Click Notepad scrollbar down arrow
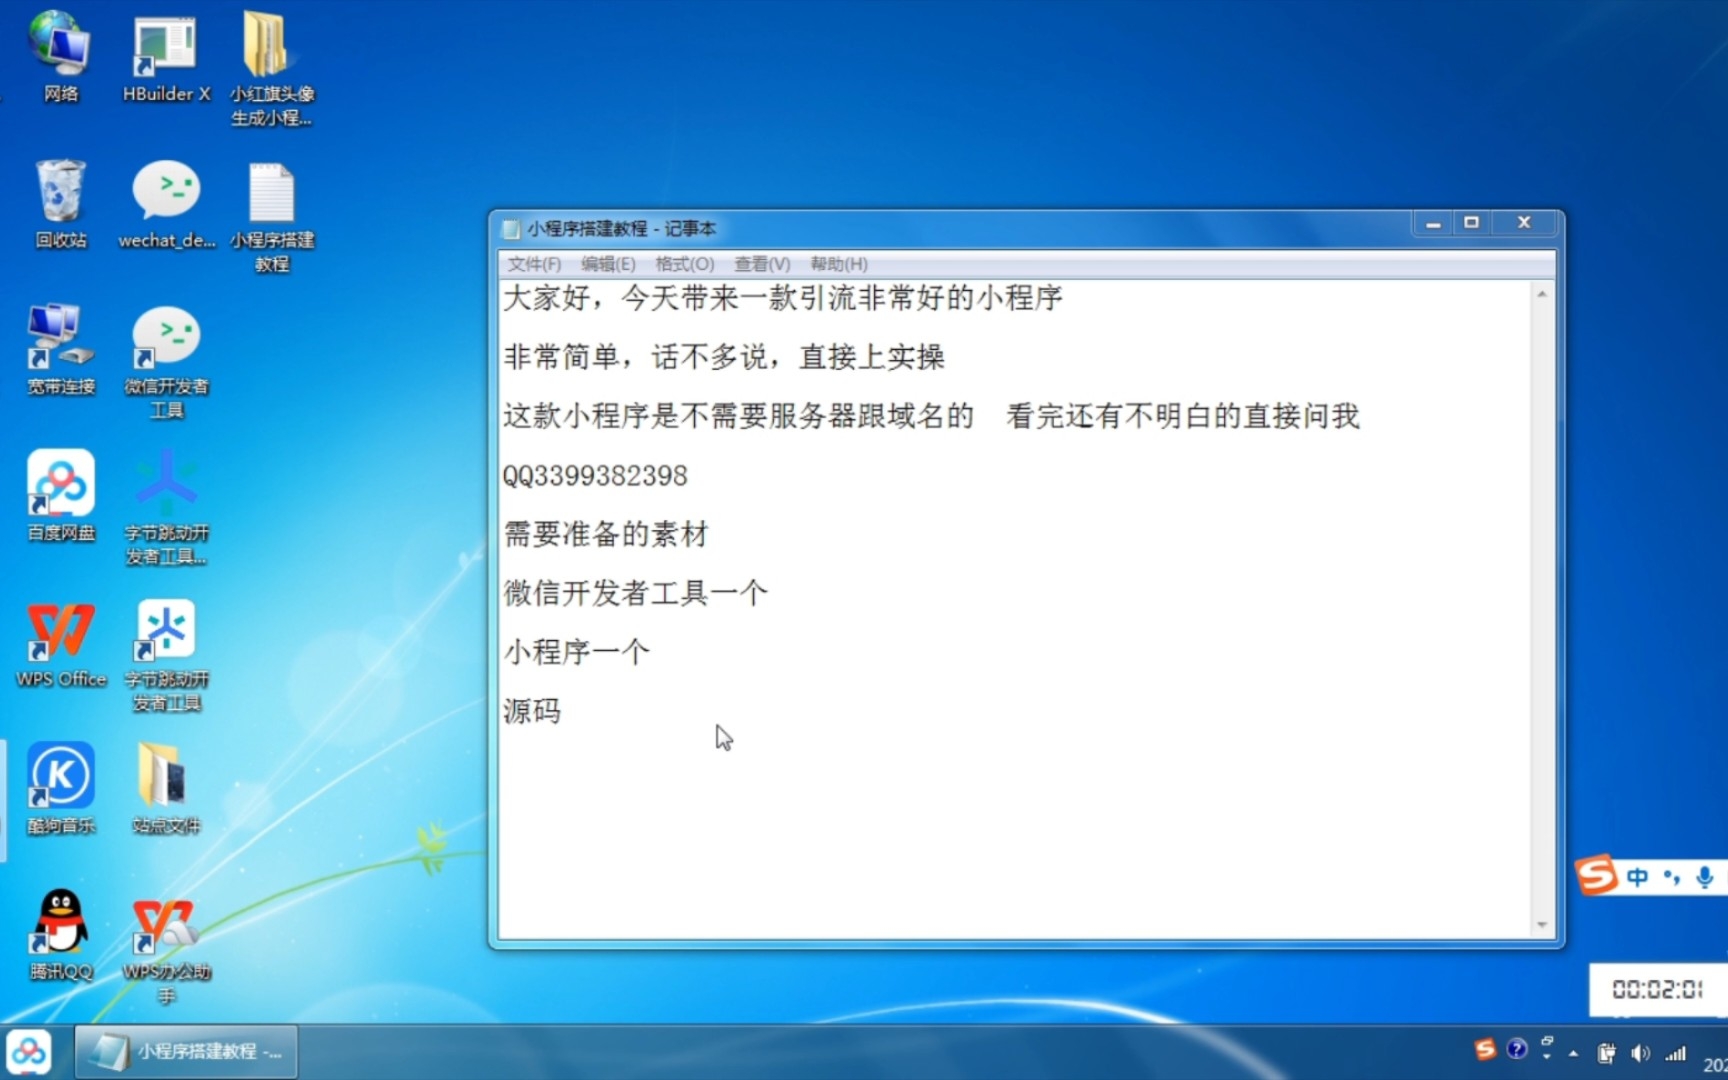The width and height of the screenshot is (1728, 1080). coord(1542,925)
